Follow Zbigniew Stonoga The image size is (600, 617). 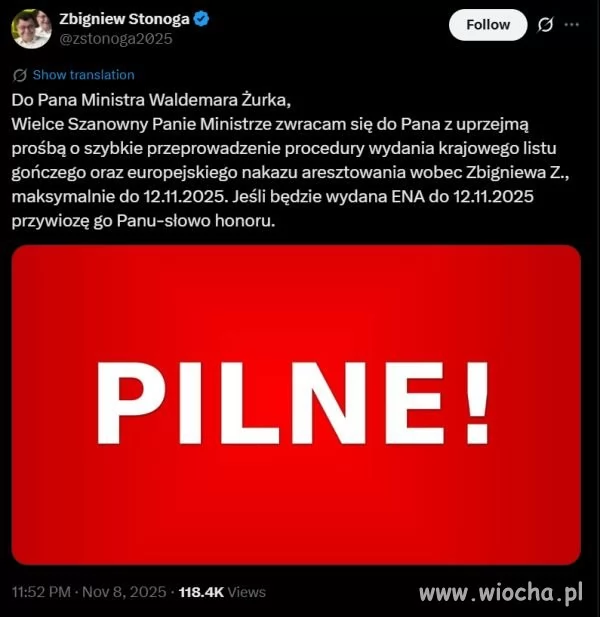[x=488, y=25]
